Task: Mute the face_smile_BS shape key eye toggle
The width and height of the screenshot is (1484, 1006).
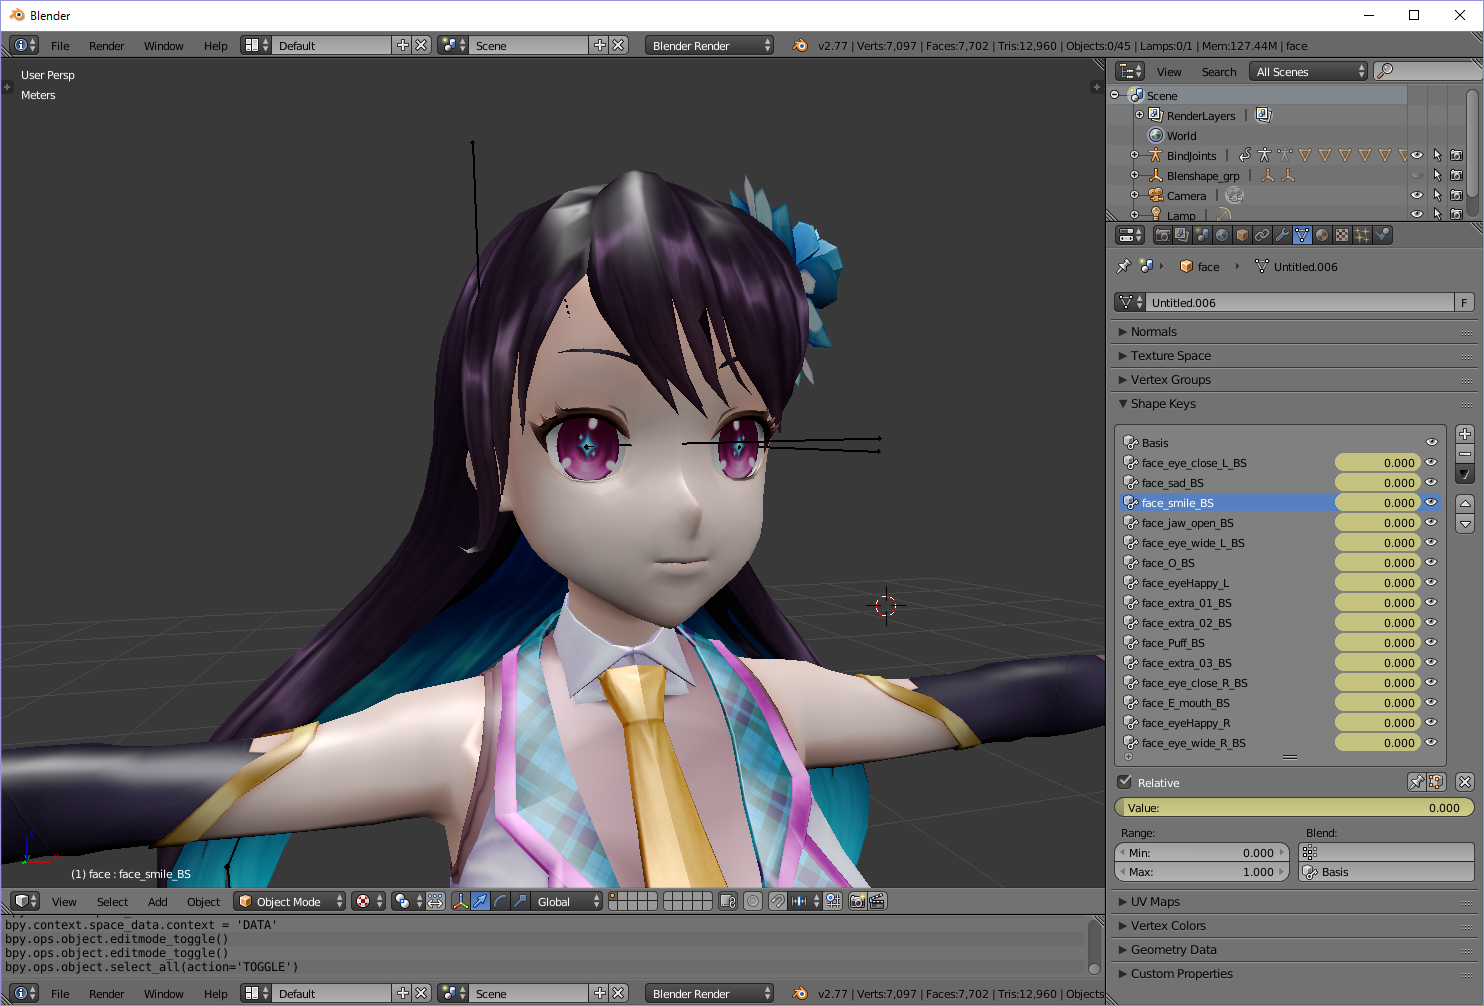Action: pyautogui.click(x=1431, y=502)
